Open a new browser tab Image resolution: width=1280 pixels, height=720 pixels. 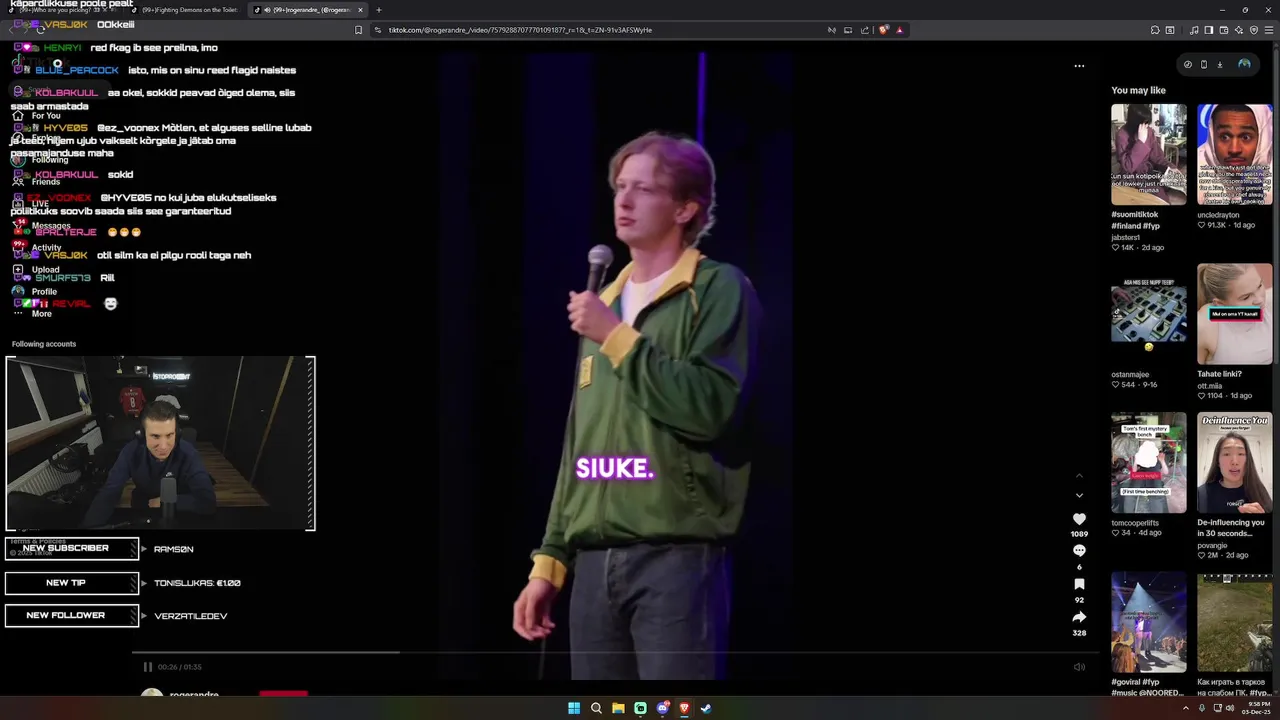379,10
